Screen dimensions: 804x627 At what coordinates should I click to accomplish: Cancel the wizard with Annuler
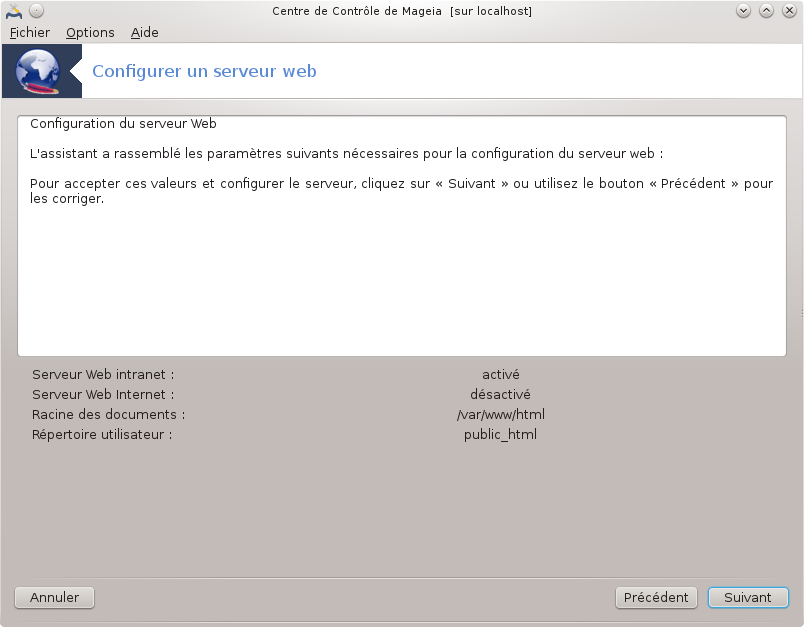tap(54, 597)
